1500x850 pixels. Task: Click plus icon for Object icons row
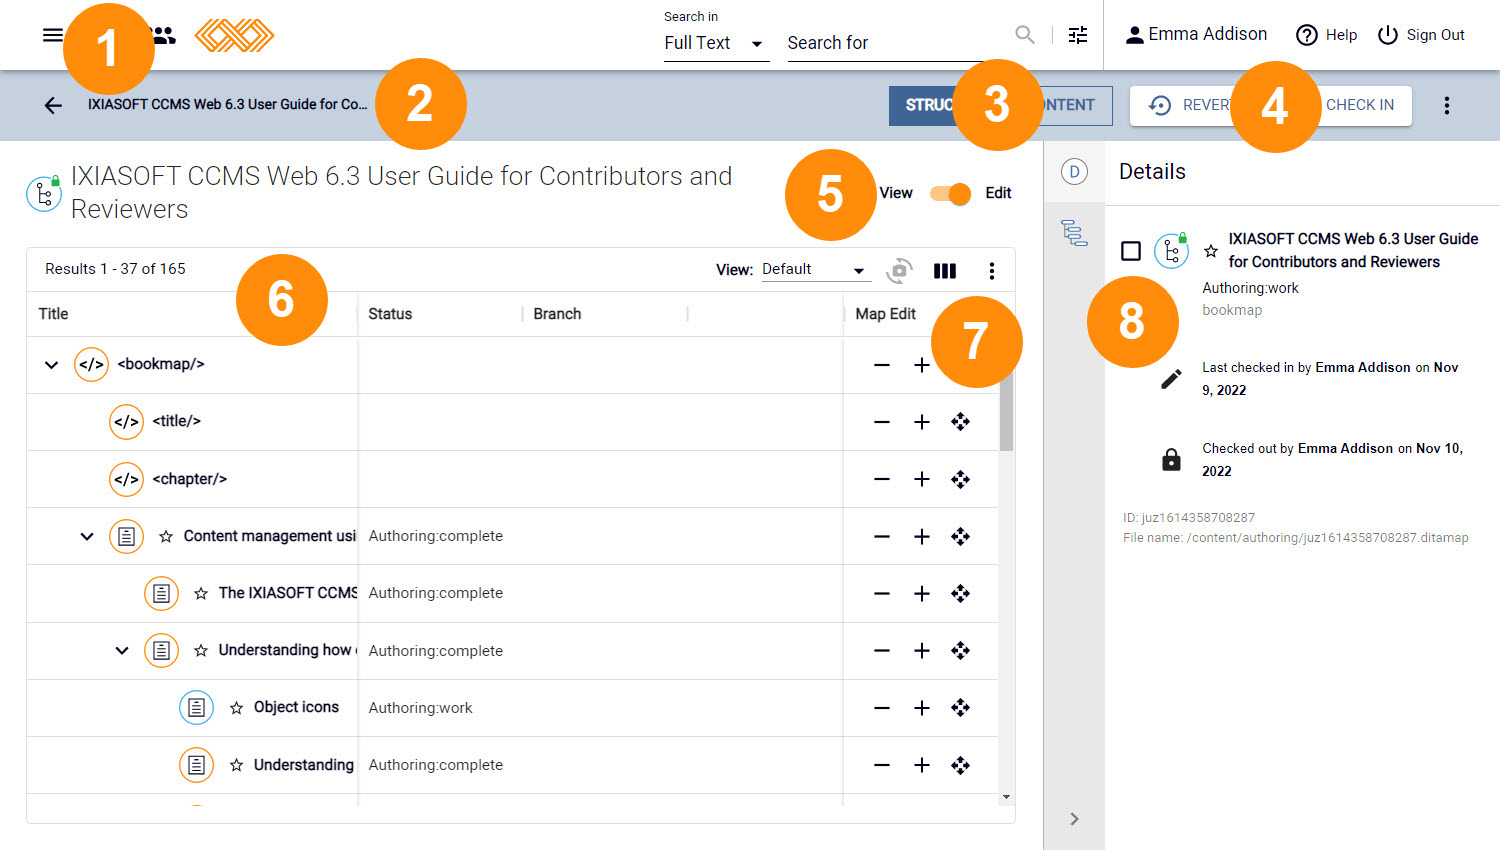coord(922,708)
